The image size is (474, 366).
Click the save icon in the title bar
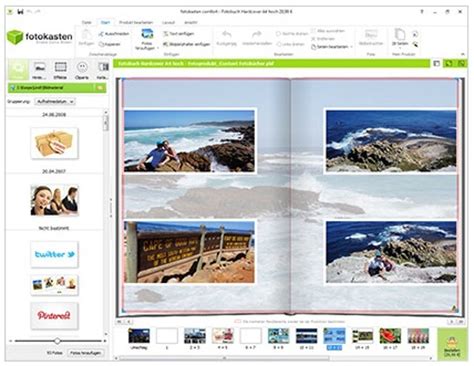(21, 12)
